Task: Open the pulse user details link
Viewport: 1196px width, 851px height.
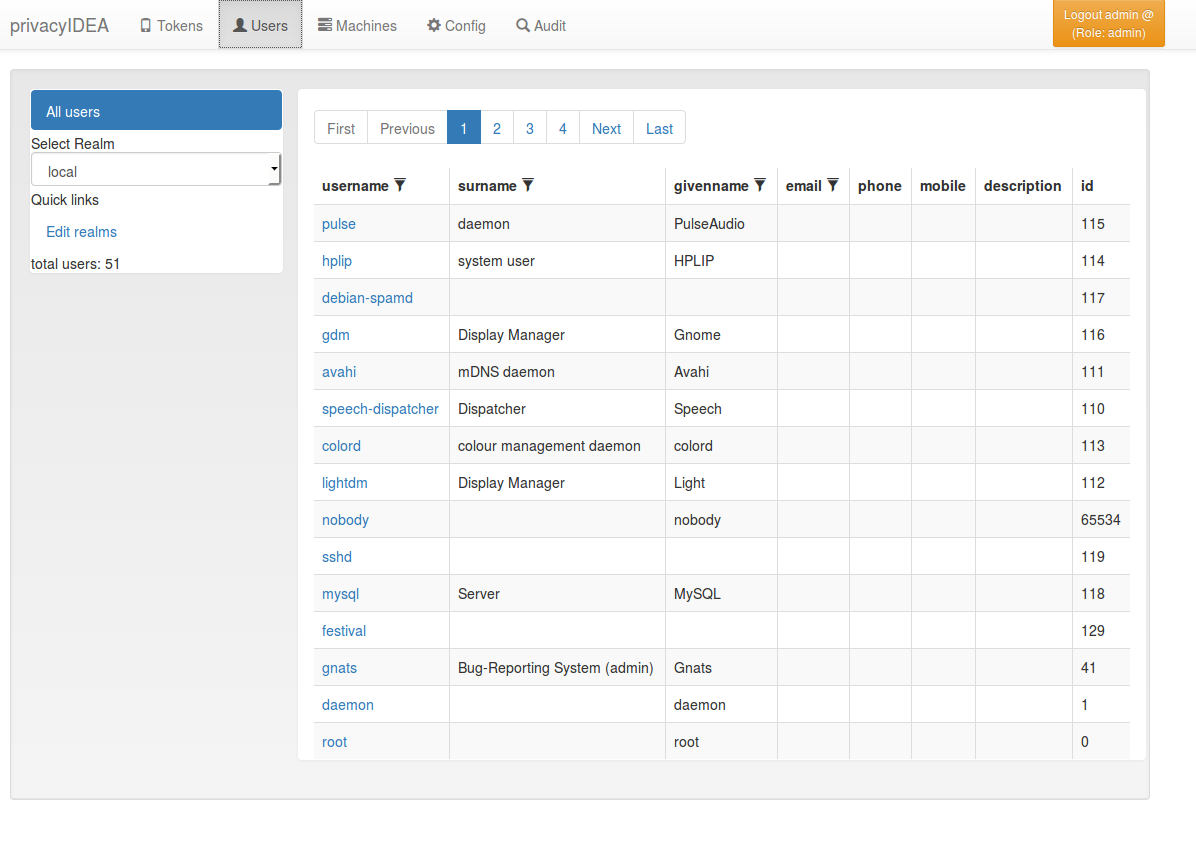Action: tap(339, 224)
